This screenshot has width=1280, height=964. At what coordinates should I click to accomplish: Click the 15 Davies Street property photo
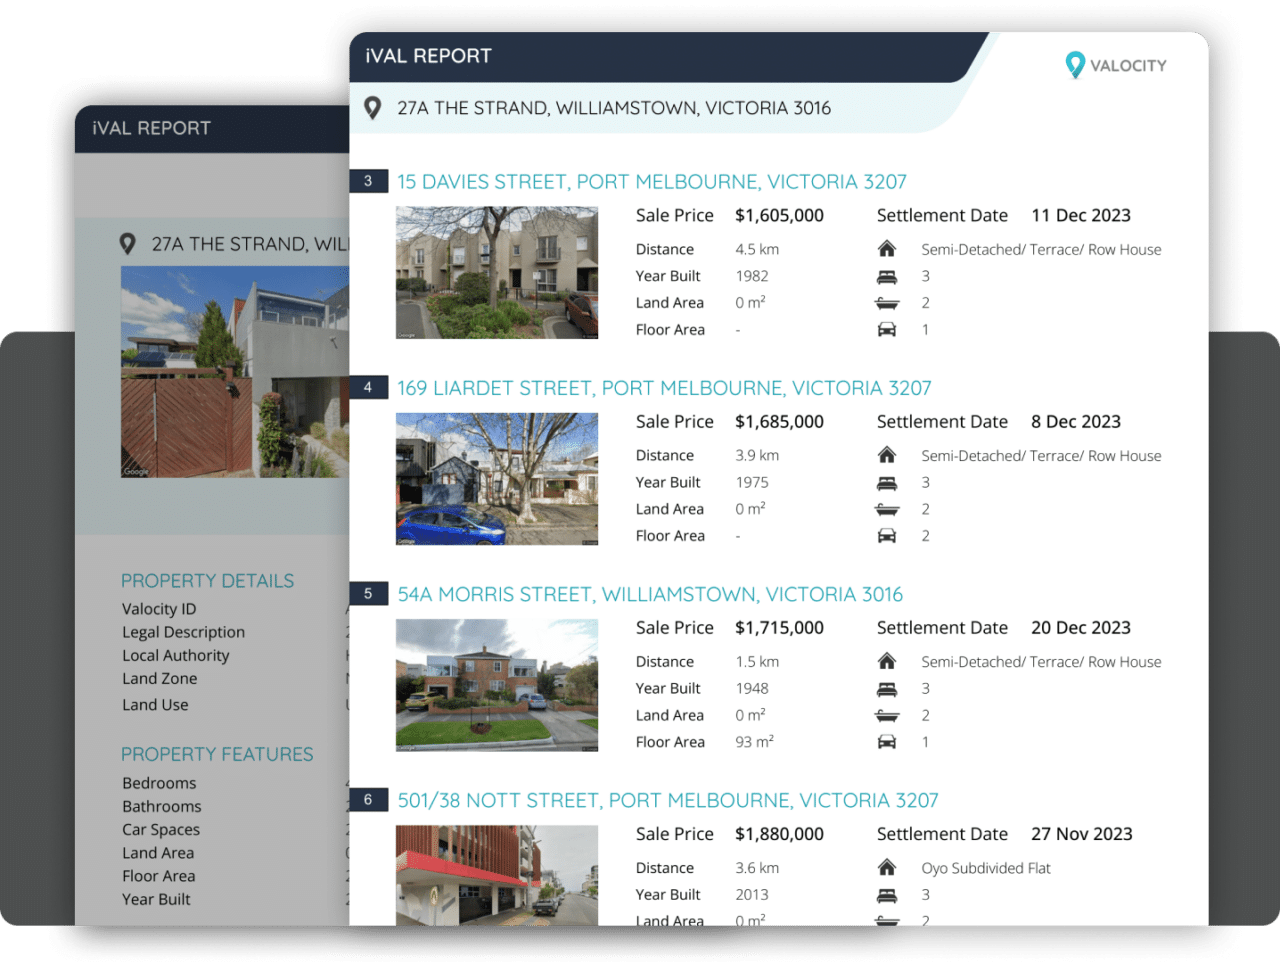click(497, 272)
